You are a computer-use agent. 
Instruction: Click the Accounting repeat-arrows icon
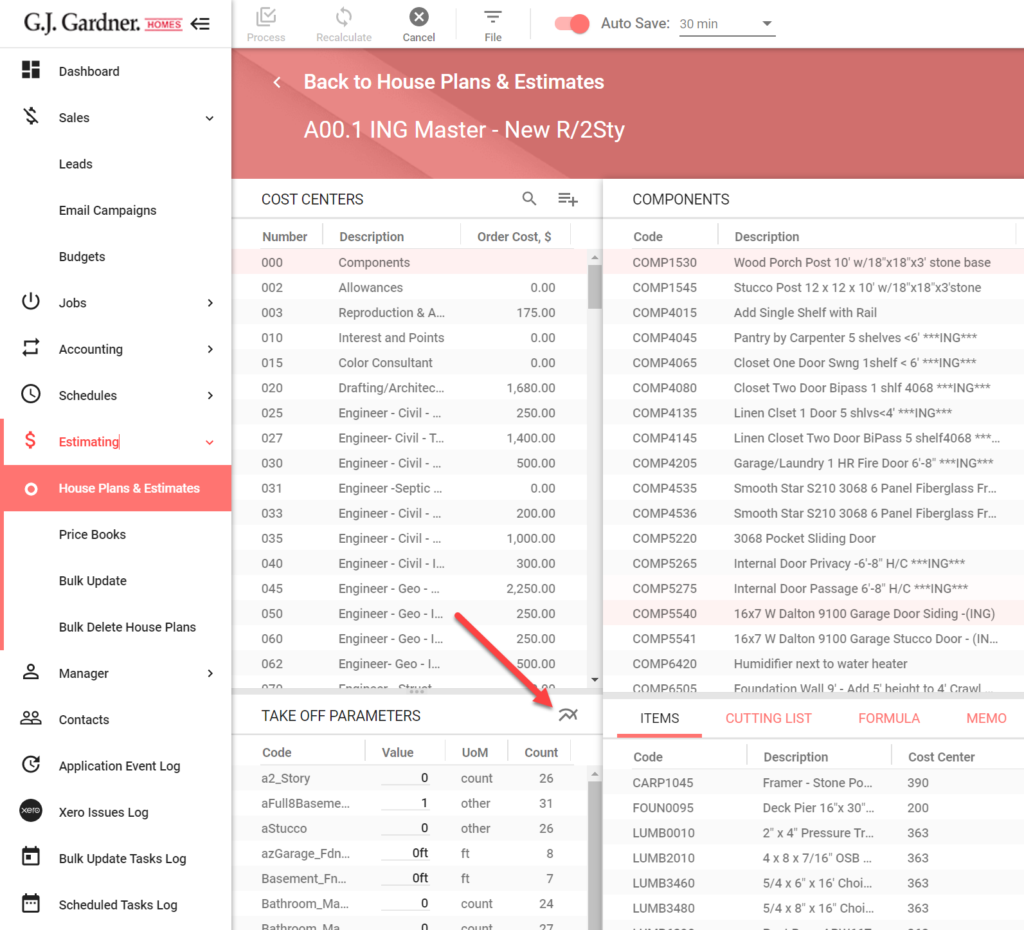click(31, 347)
